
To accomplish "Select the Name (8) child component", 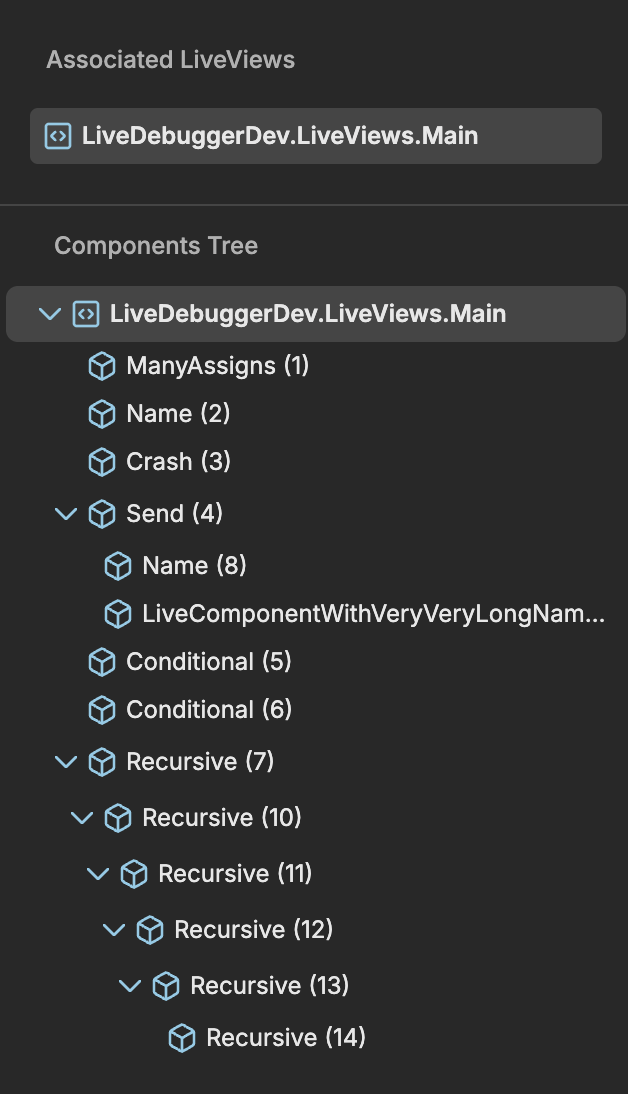I will pos(194,566).
